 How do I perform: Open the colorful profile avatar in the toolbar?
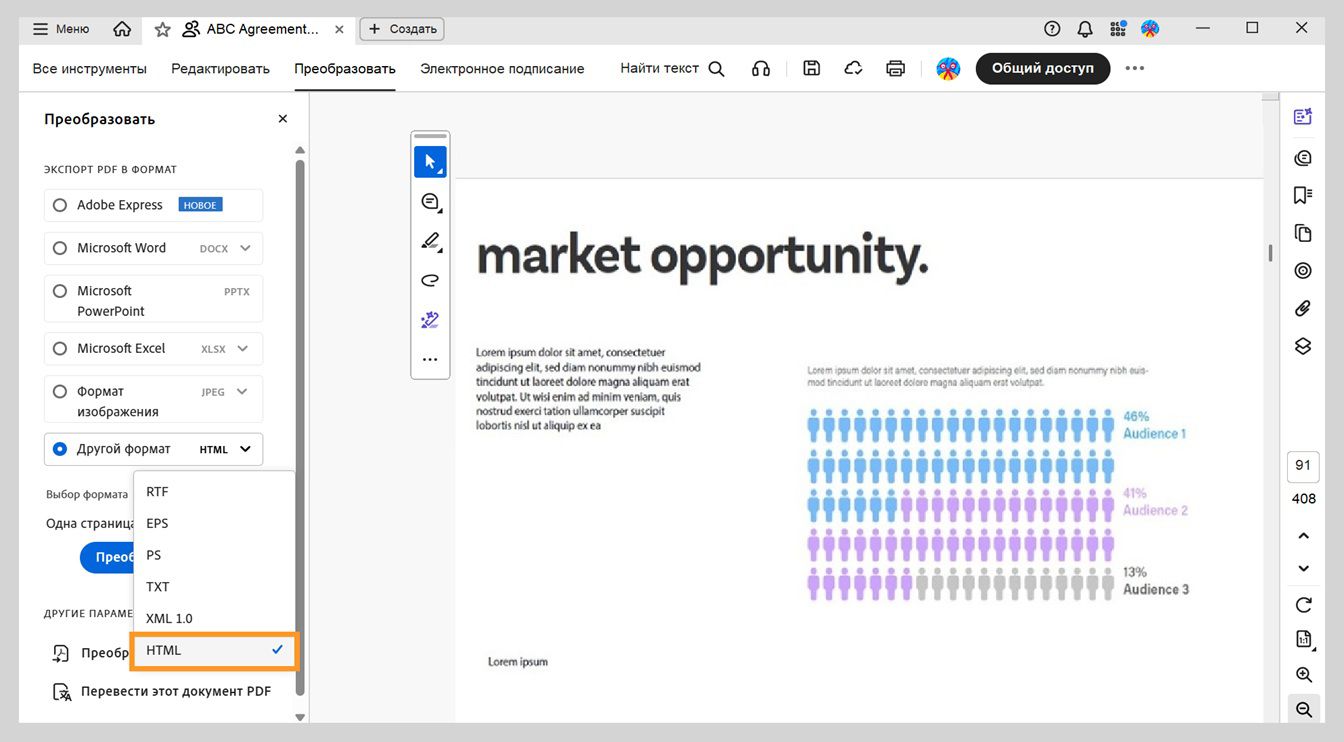pos(948,68)
